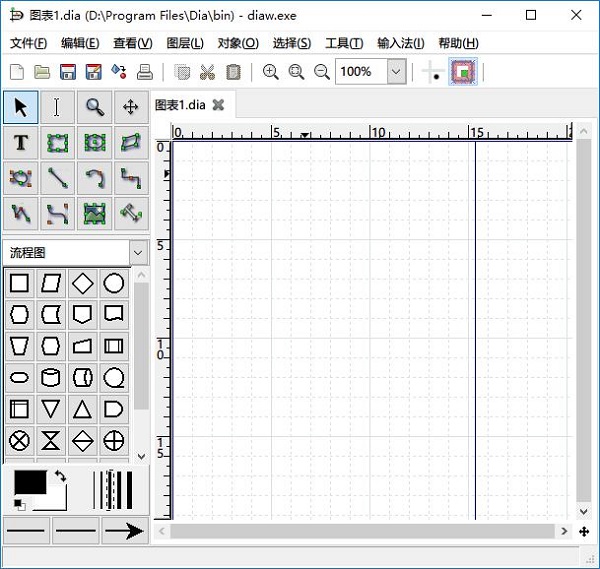
Task: Click the New file toolbar icon
Action: 17,72
